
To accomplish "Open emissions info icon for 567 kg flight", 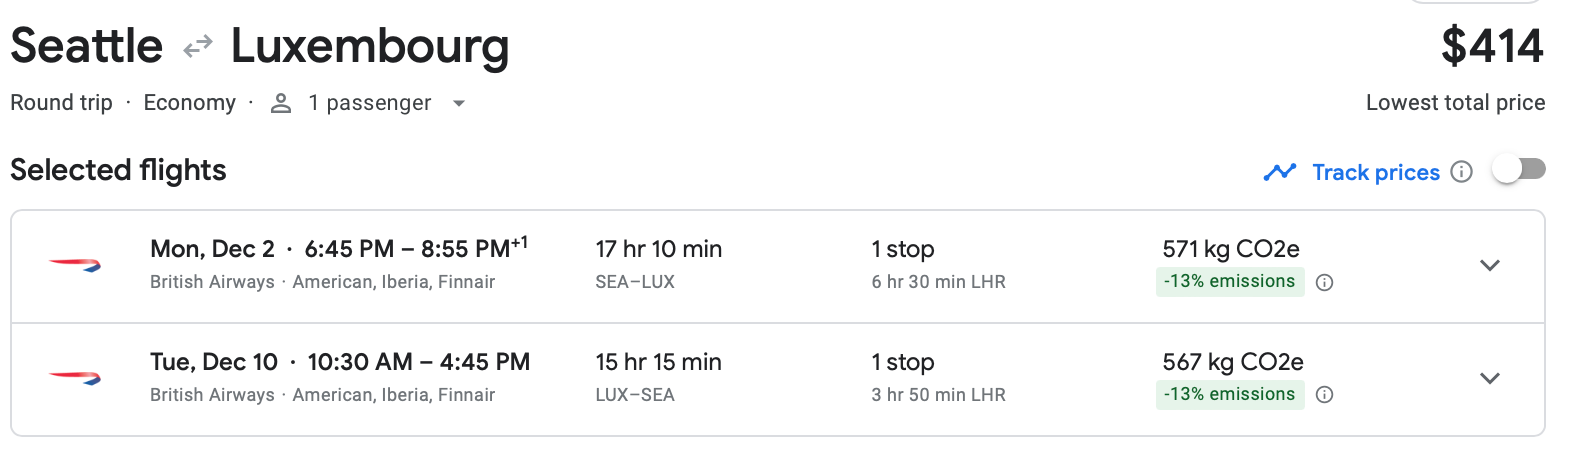I will (1324, 395).
